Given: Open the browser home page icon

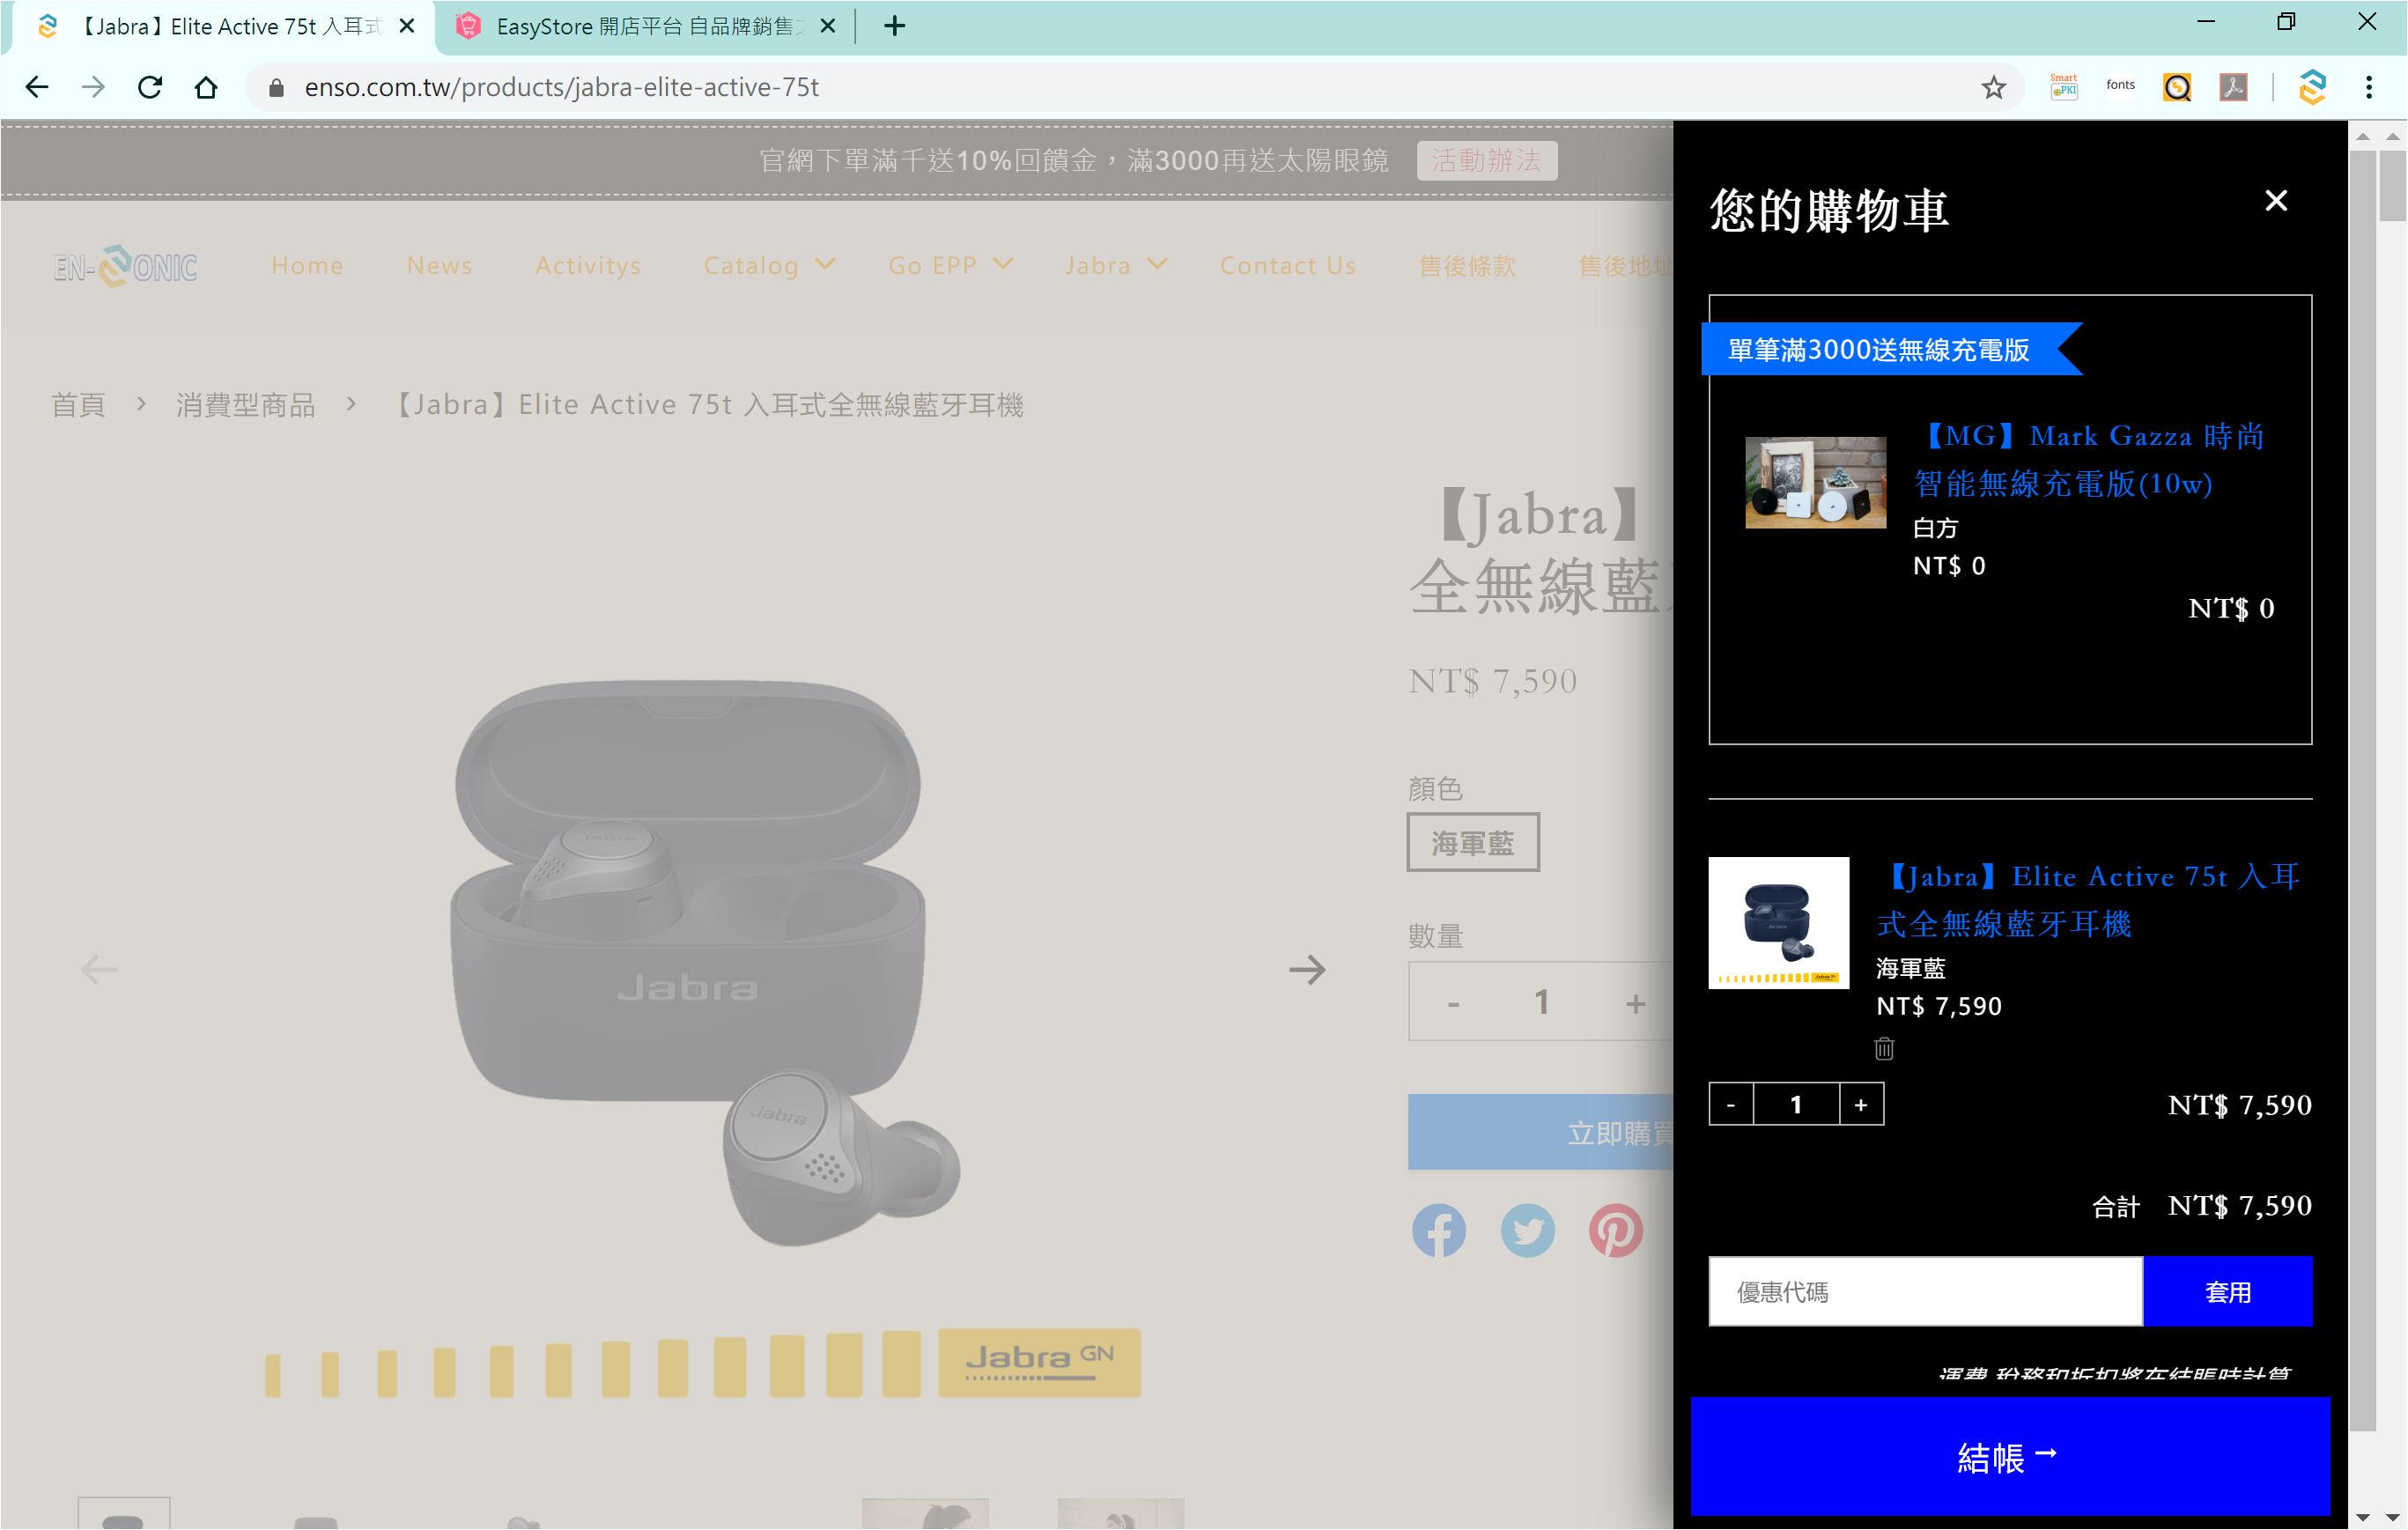Looking at the screenshot, I should coord(206,87).
